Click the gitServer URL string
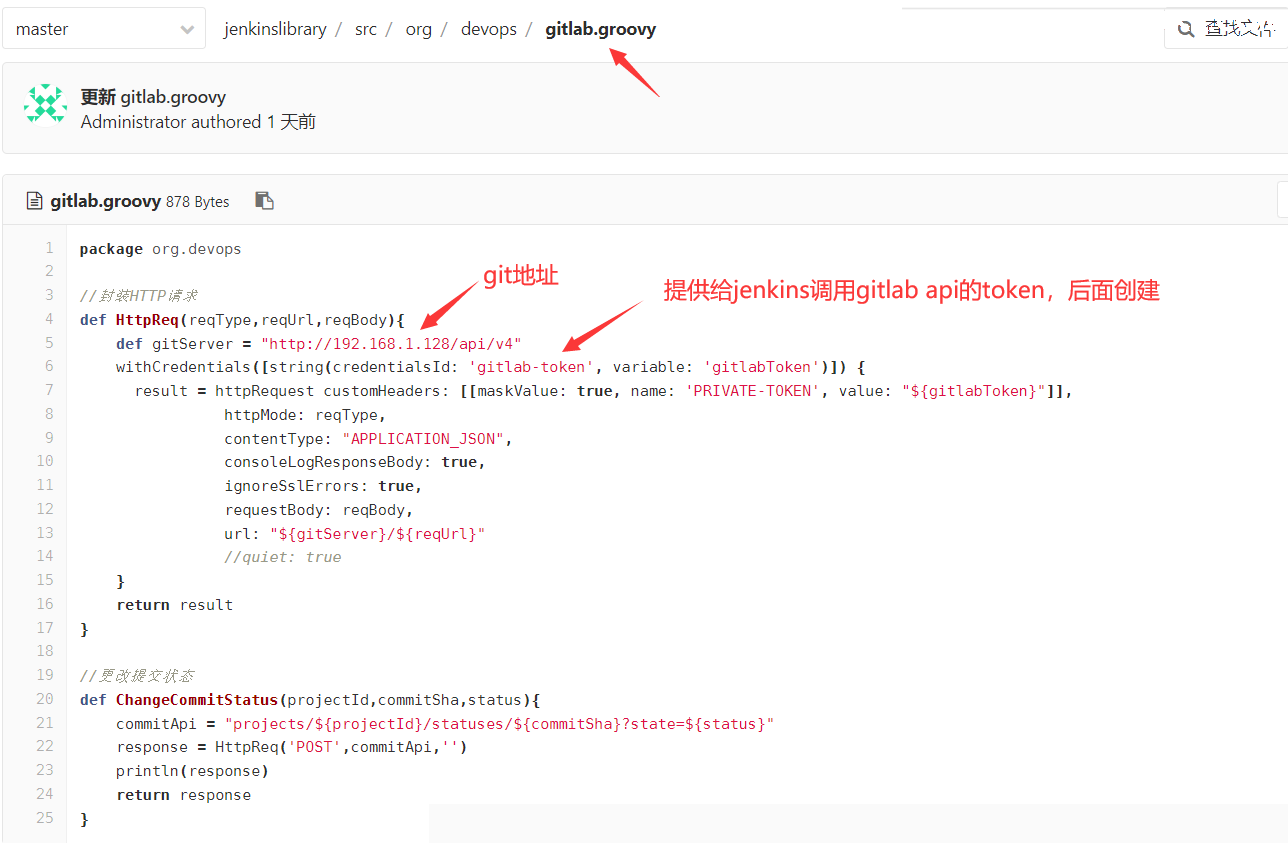This screenshot has height=843, width=1288. 391,344
